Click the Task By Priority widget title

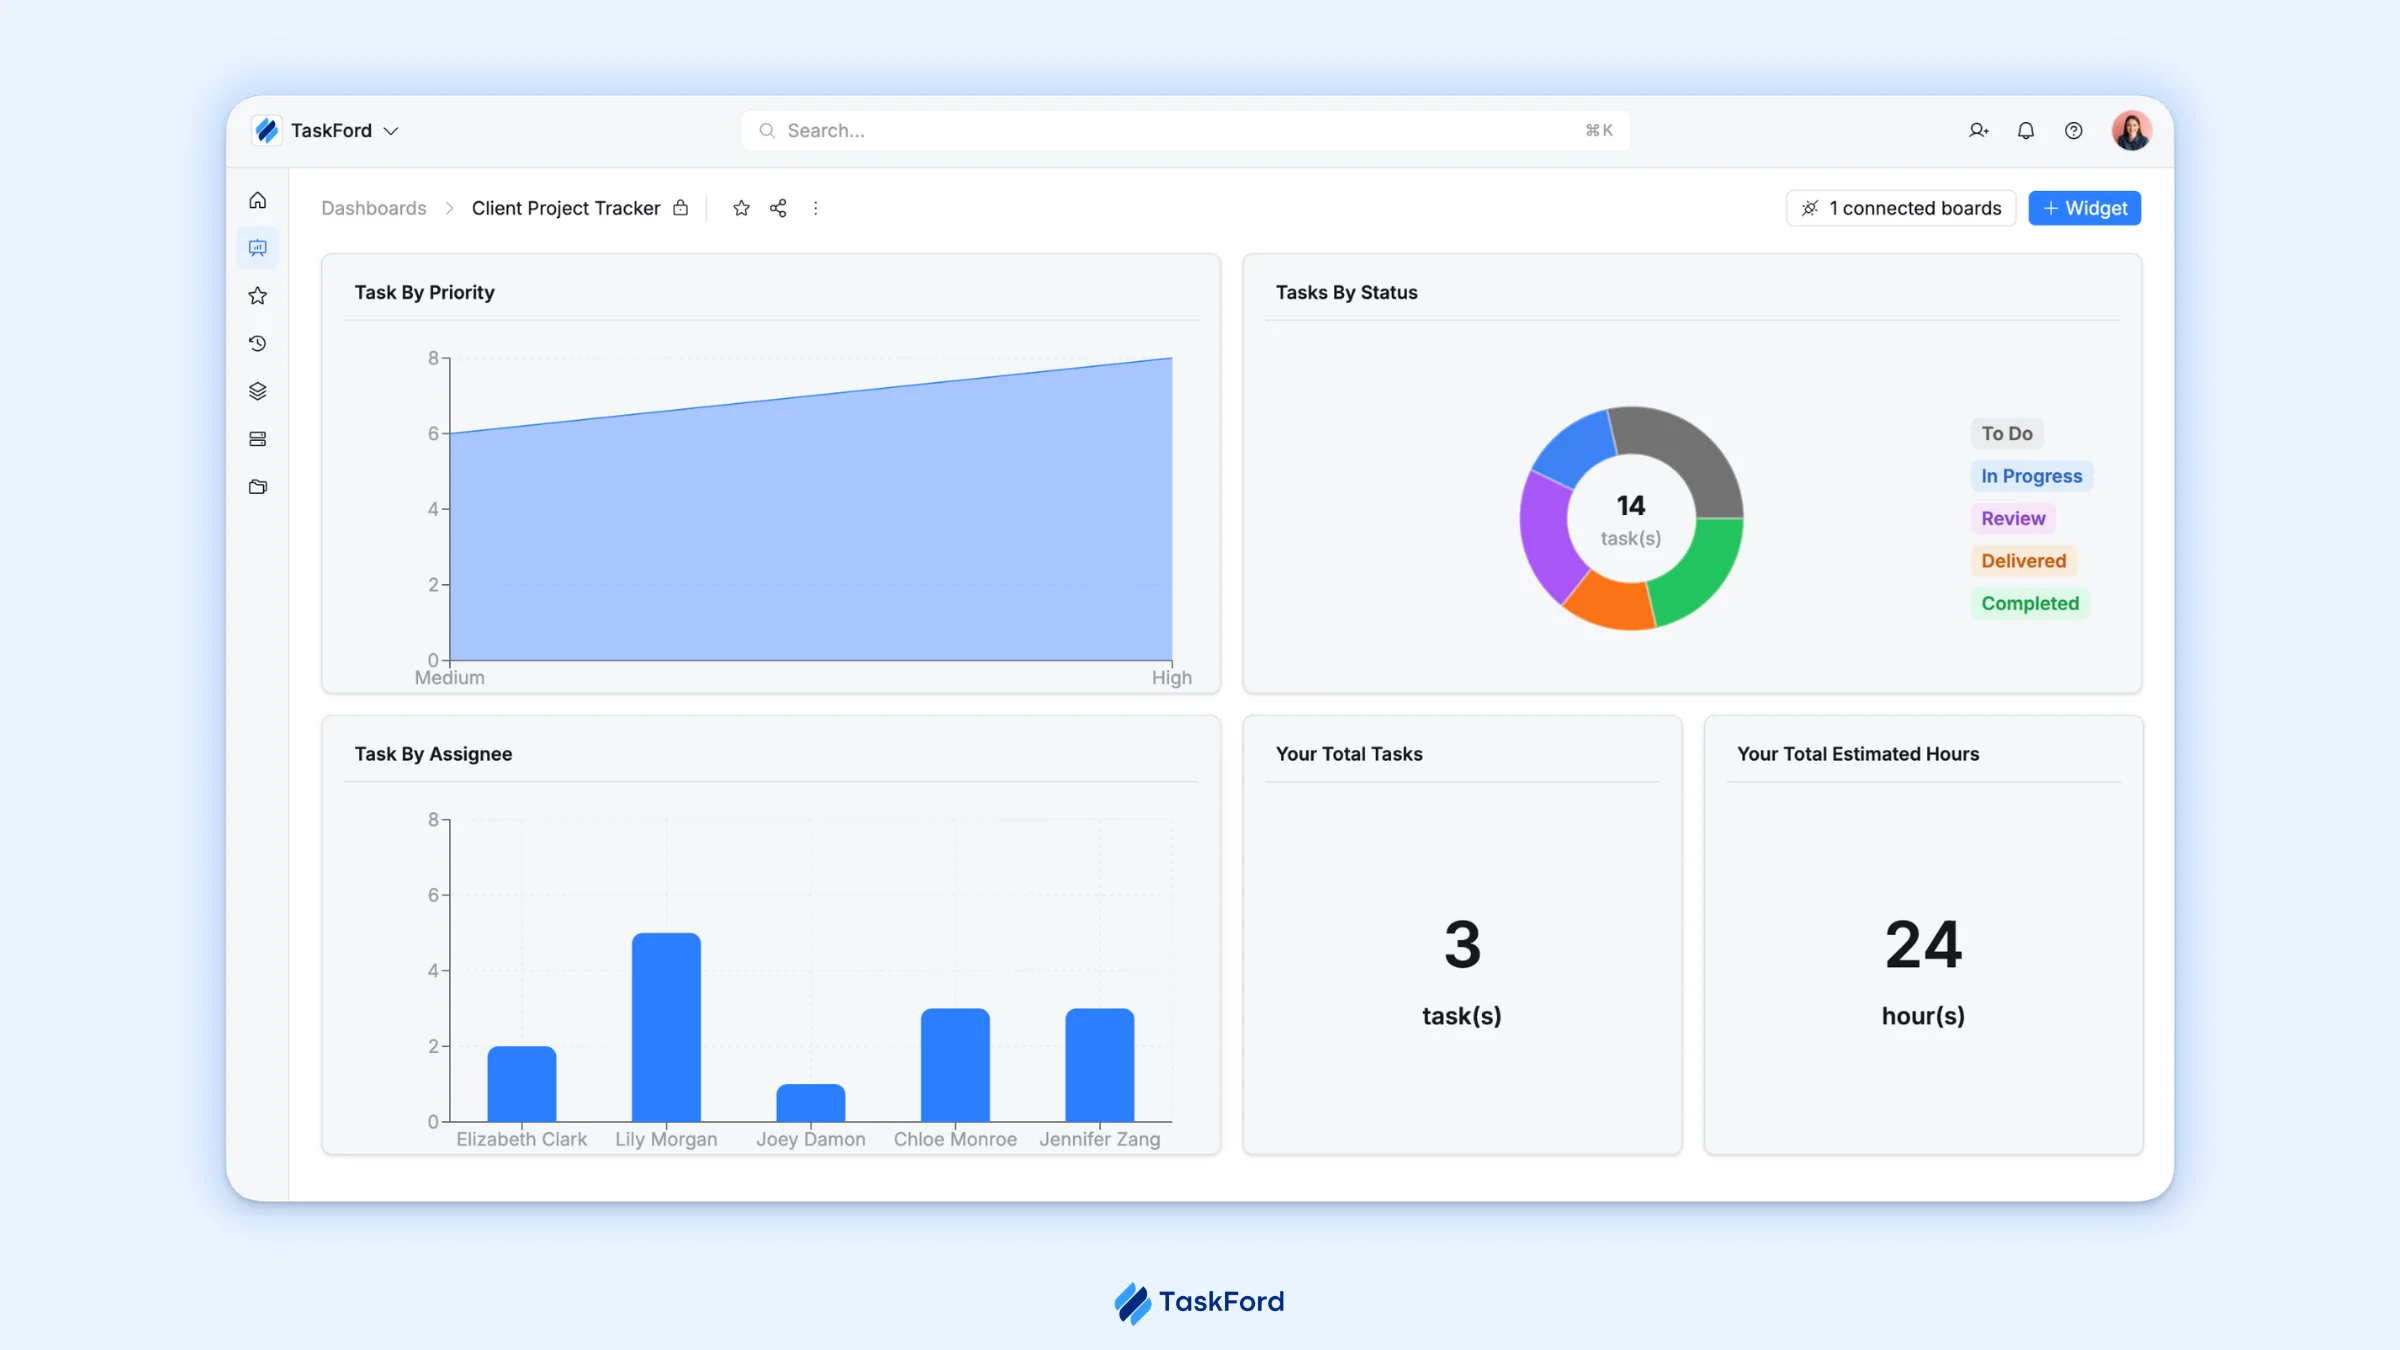pyautogui.click(x=424, y=292)
